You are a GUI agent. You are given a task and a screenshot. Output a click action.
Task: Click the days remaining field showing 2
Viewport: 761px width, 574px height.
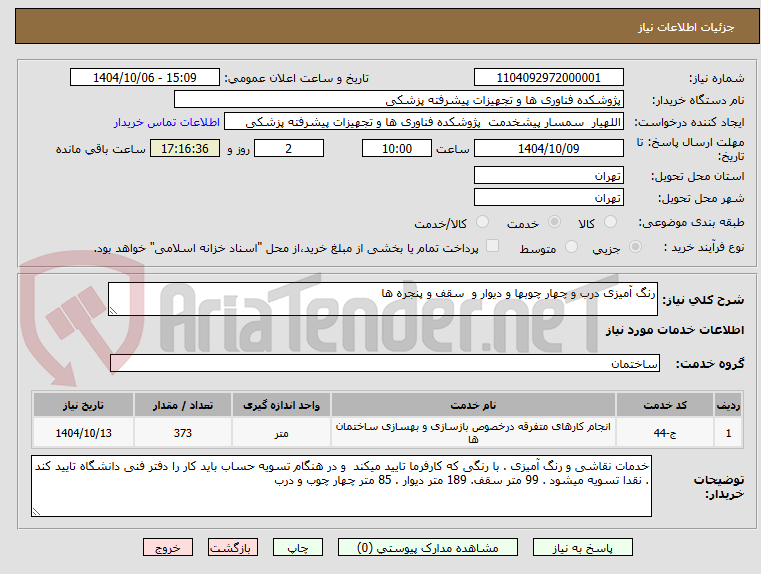point(289,148)
